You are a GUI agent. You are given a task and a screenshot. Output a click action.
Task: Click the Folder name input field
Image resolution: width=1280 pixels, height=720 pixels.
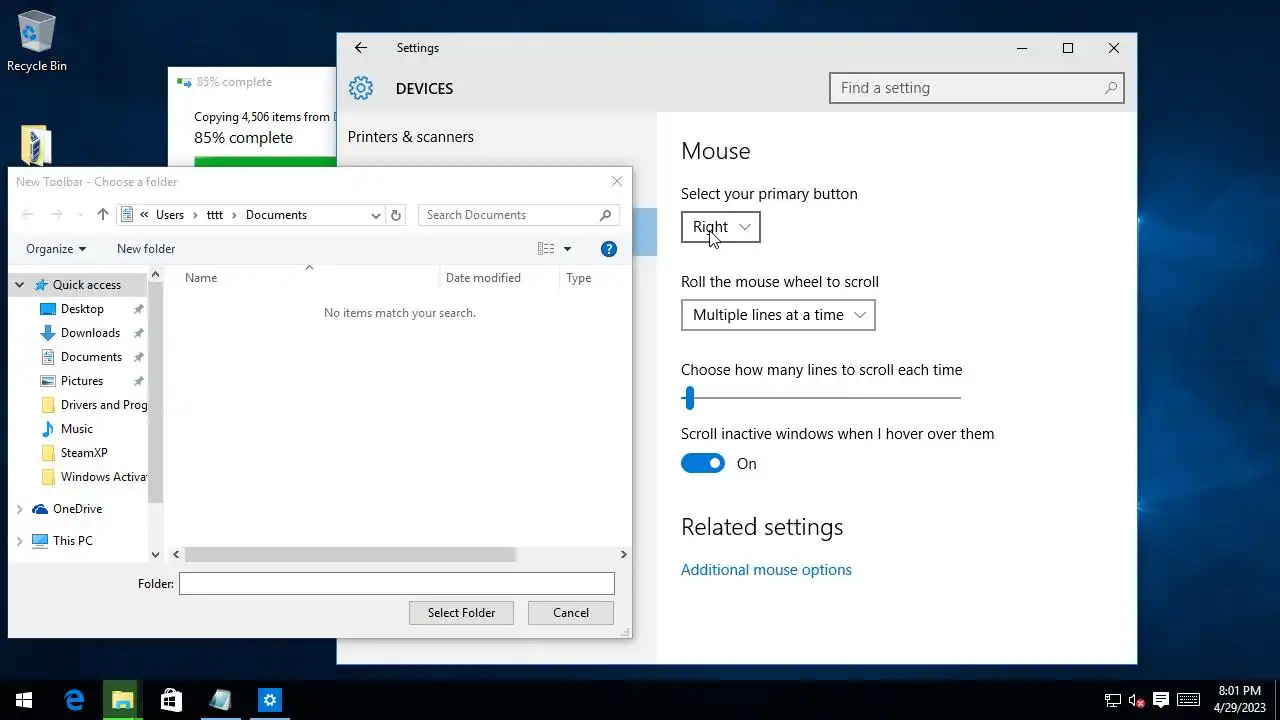(x=397, y=584)
